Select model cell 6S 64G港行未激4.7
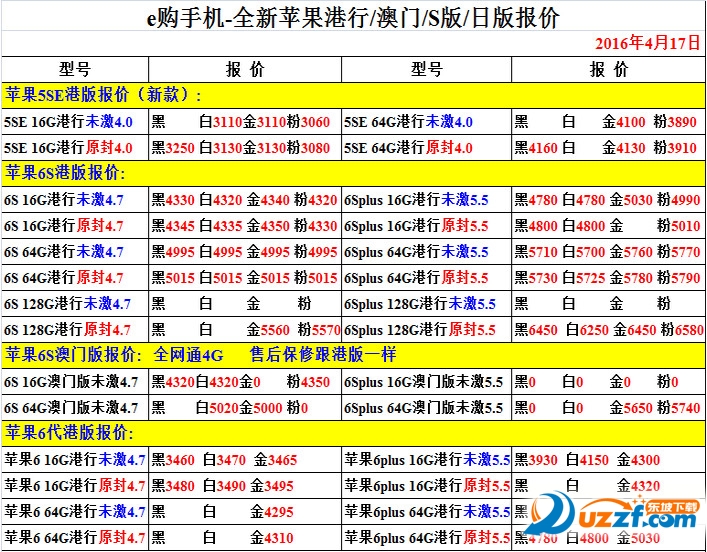707x552 pixels. (x=64, y=252)
